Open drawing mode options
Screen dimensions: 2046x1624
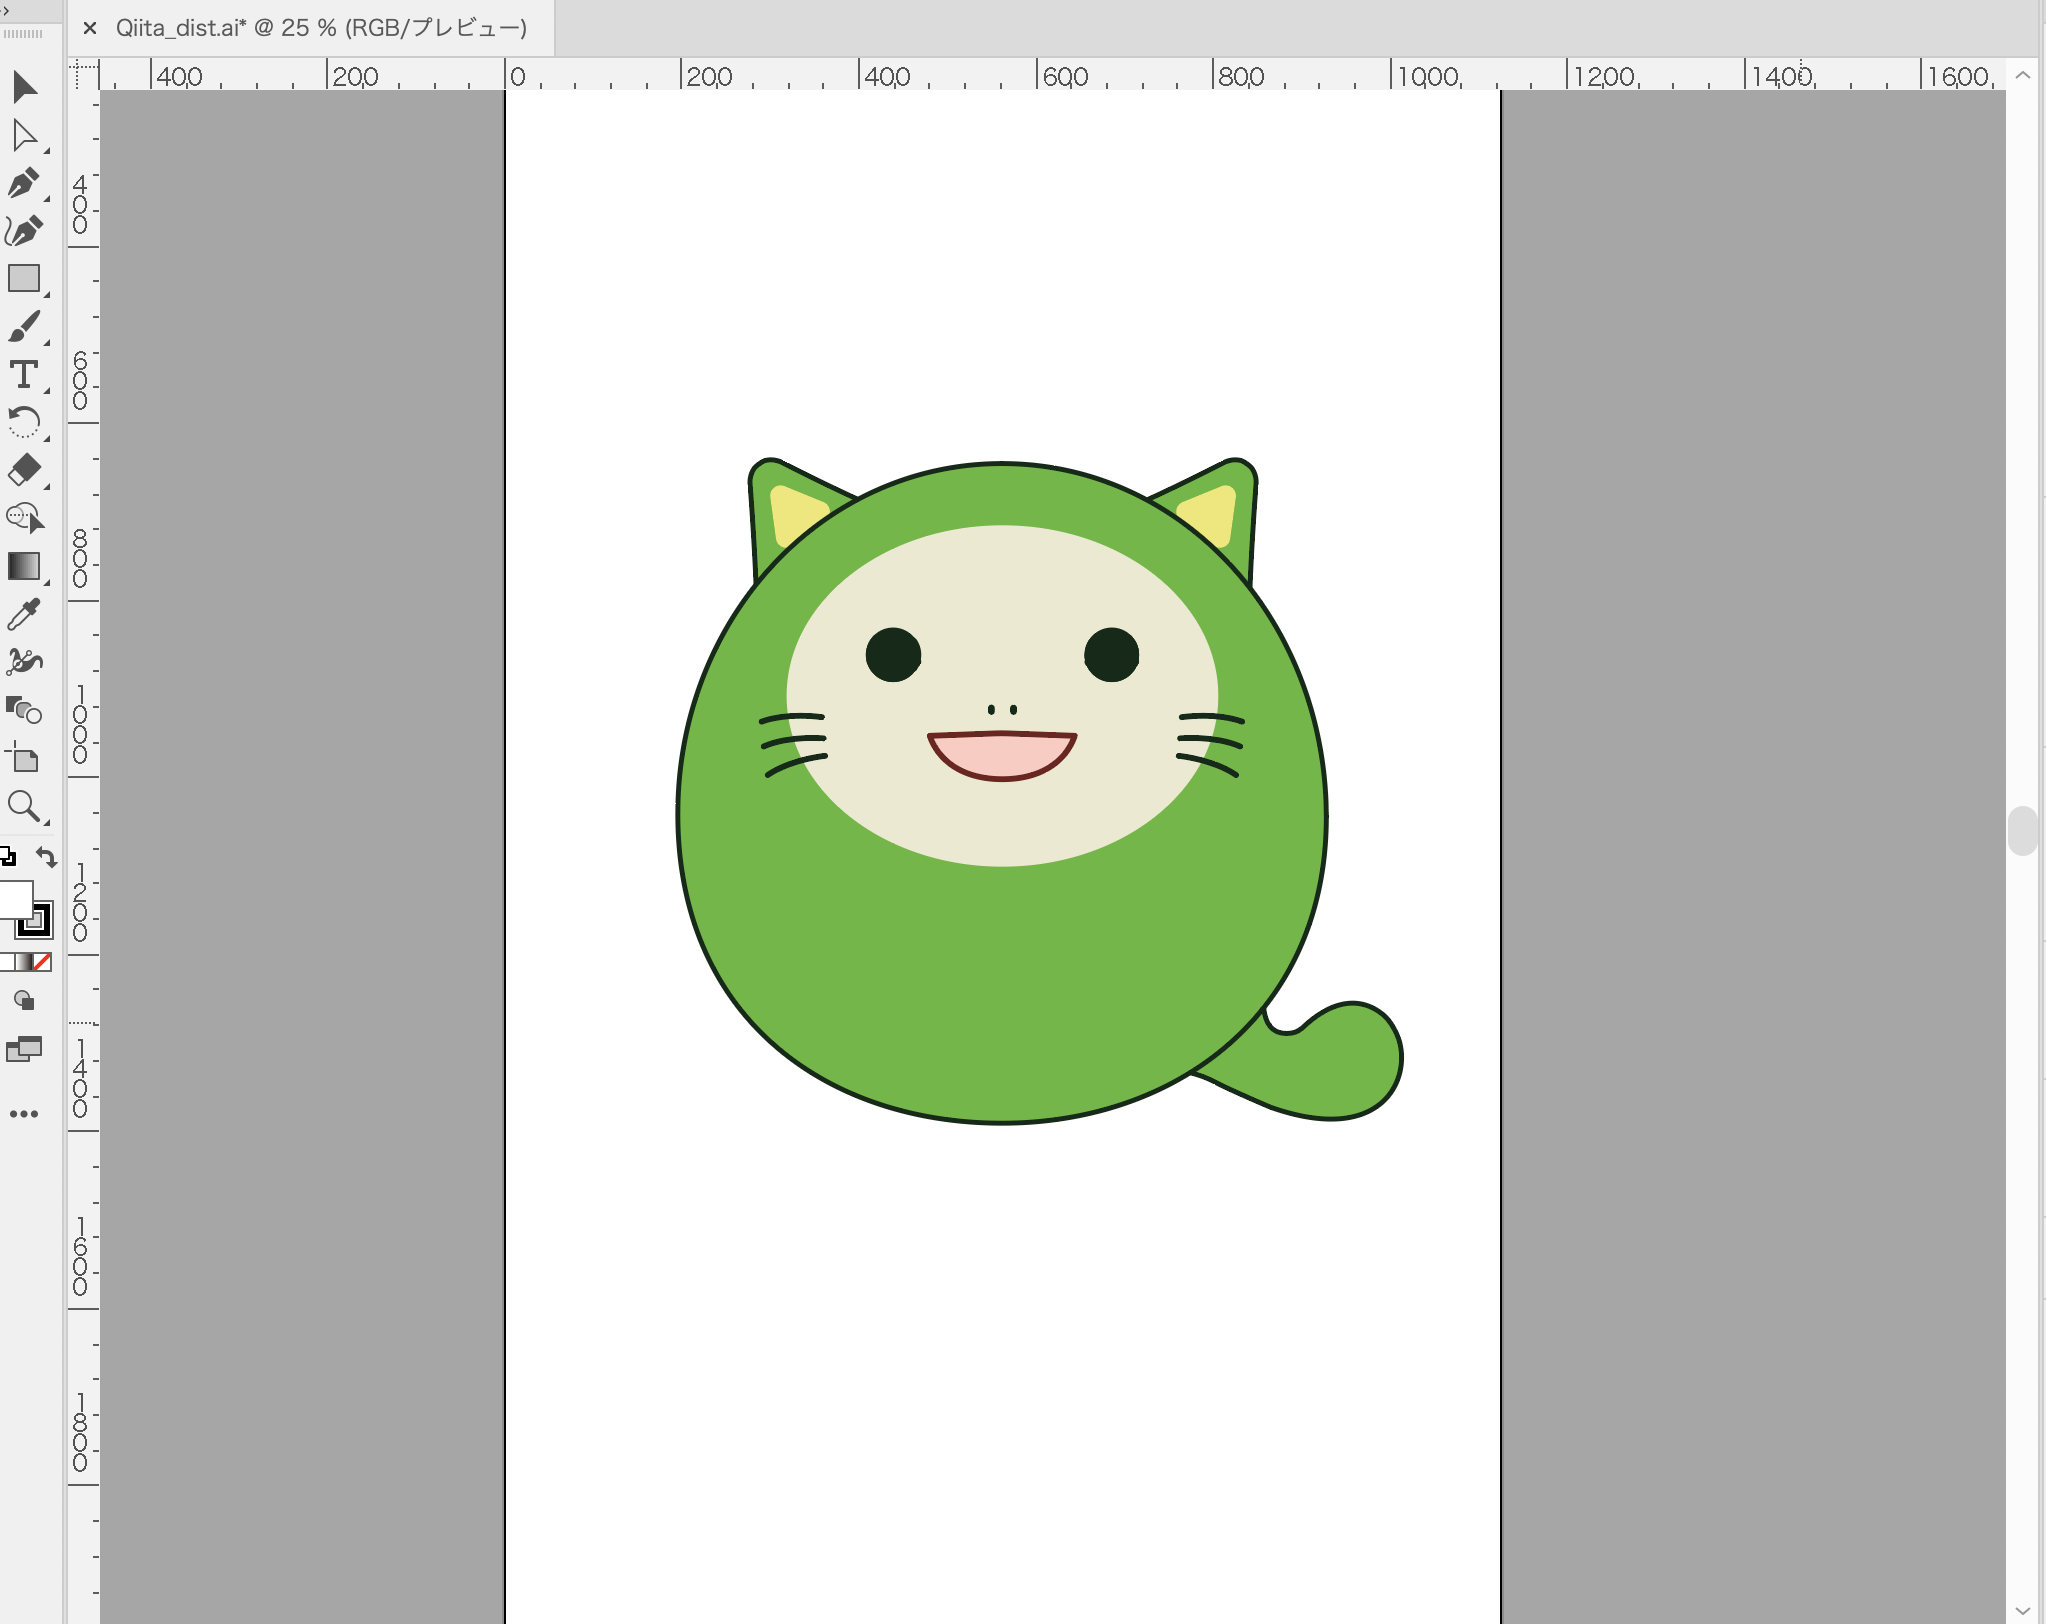[x=25, y=1001]
